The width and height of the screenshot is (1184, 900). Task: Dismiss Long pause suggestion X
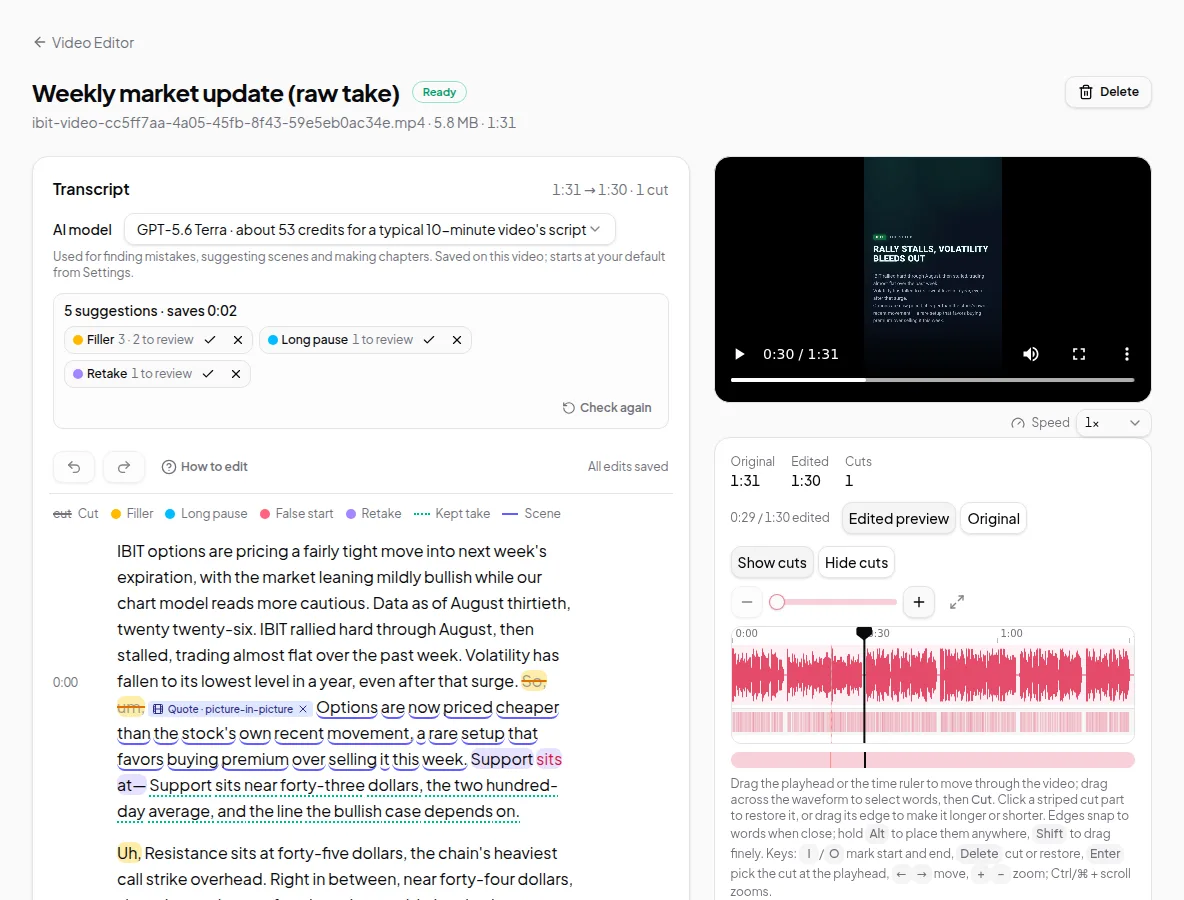(457, 340)
